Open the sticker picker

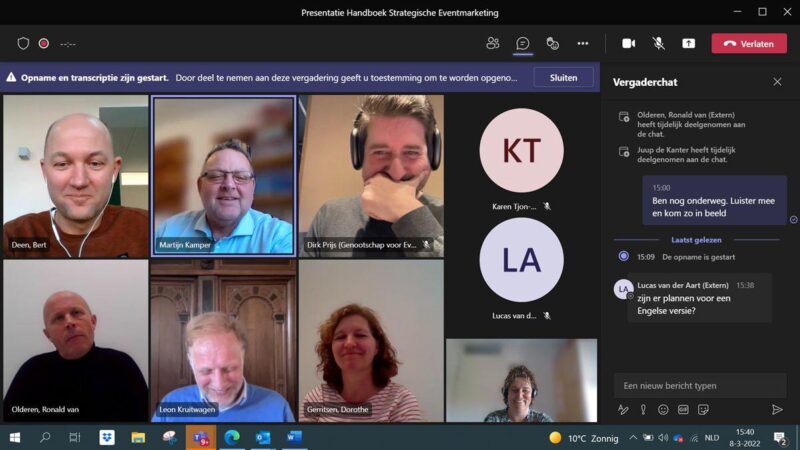703,409
